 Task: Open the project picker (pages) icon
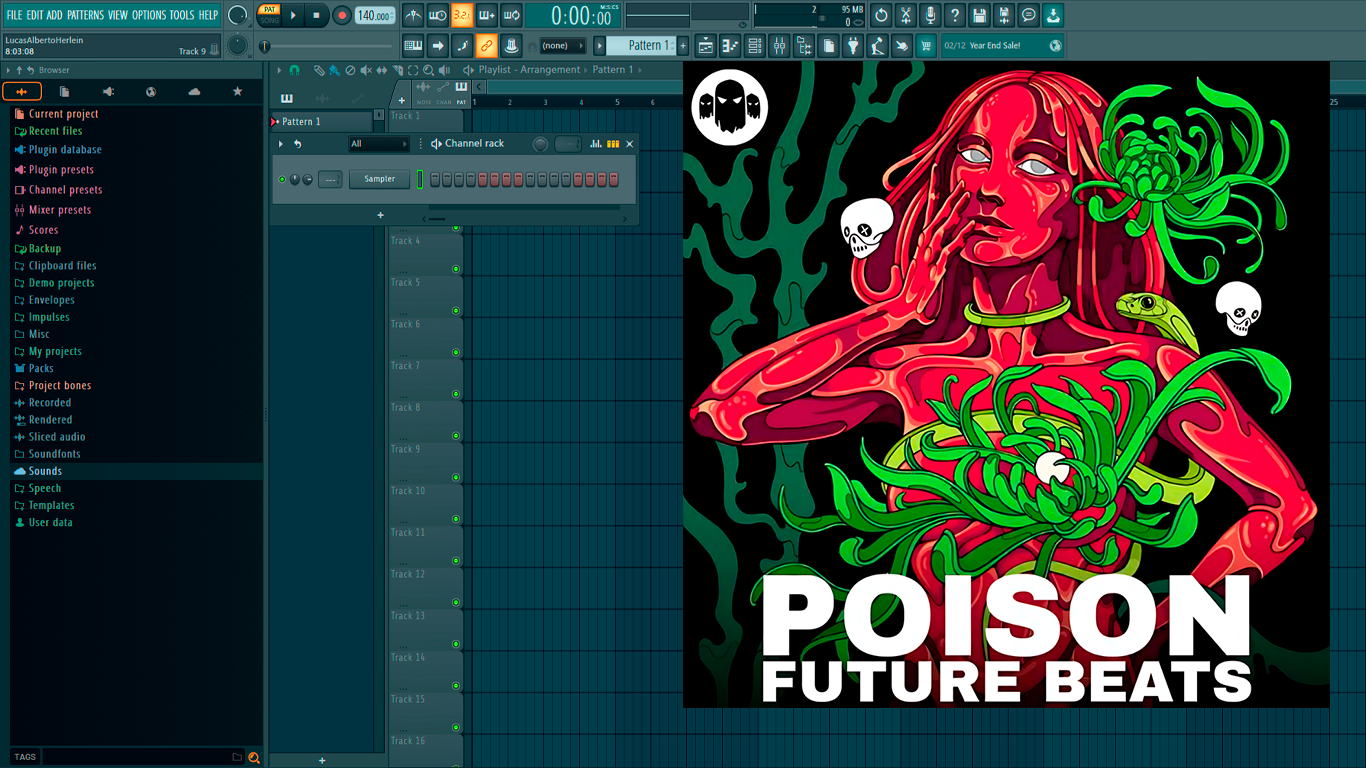click(x=829, y=45)
